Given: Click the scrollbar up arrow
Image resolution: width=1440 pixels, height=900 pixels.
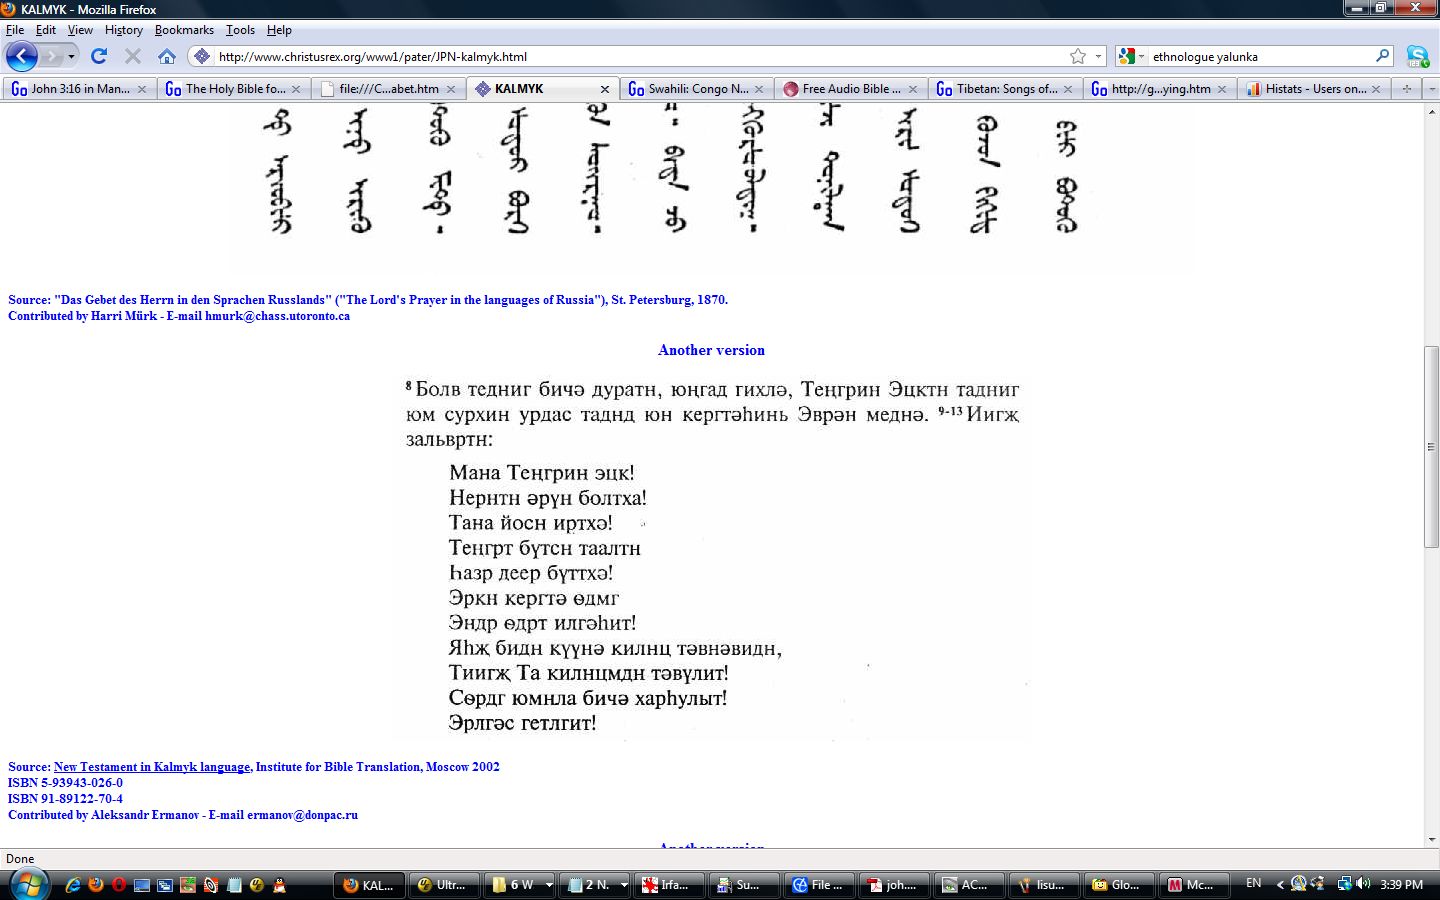Looking at the screenshot, I should click(1431, 110).
